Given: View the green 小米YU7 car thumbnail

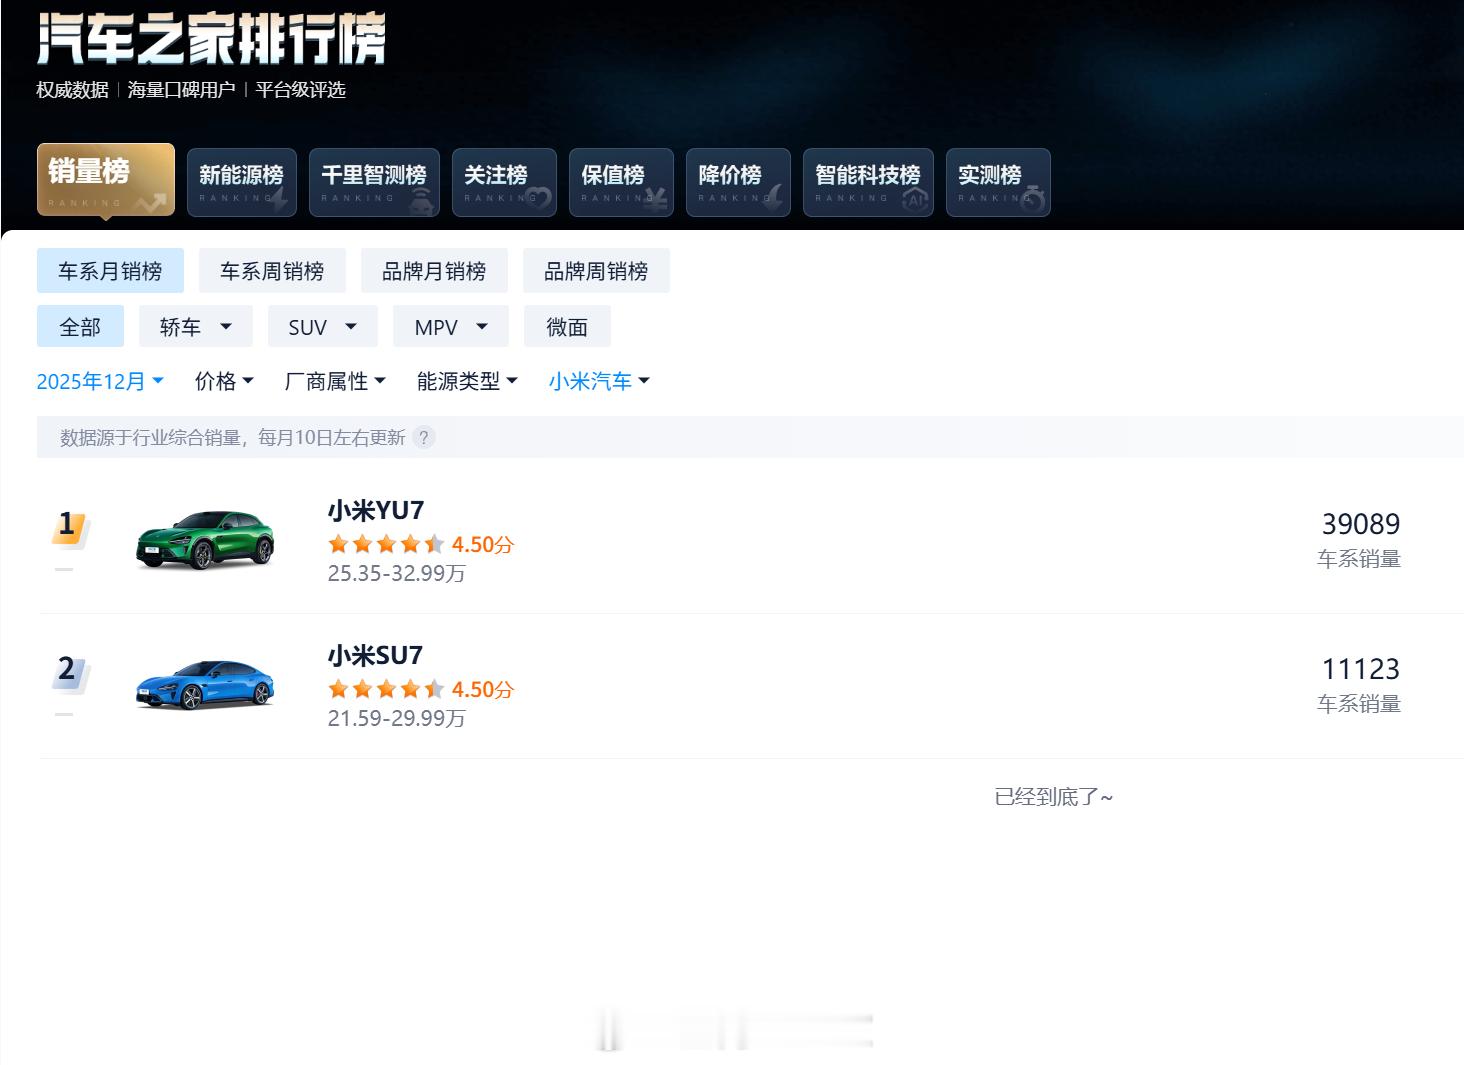Looking at the screenshot, I should 205,540.
